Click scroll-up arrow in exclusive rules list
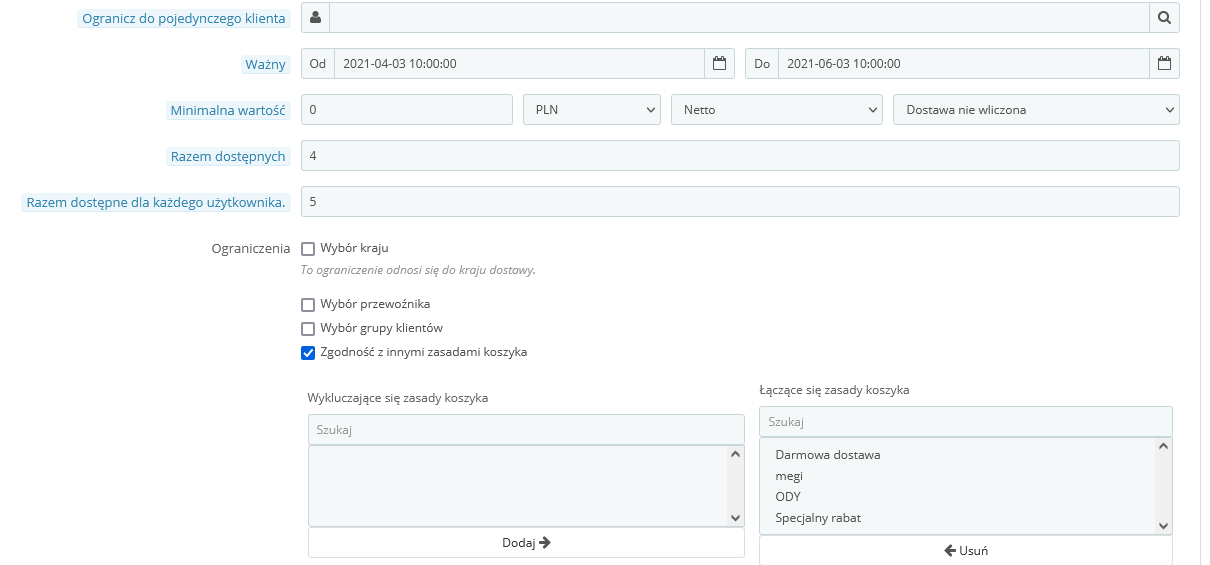 point(736,454)
